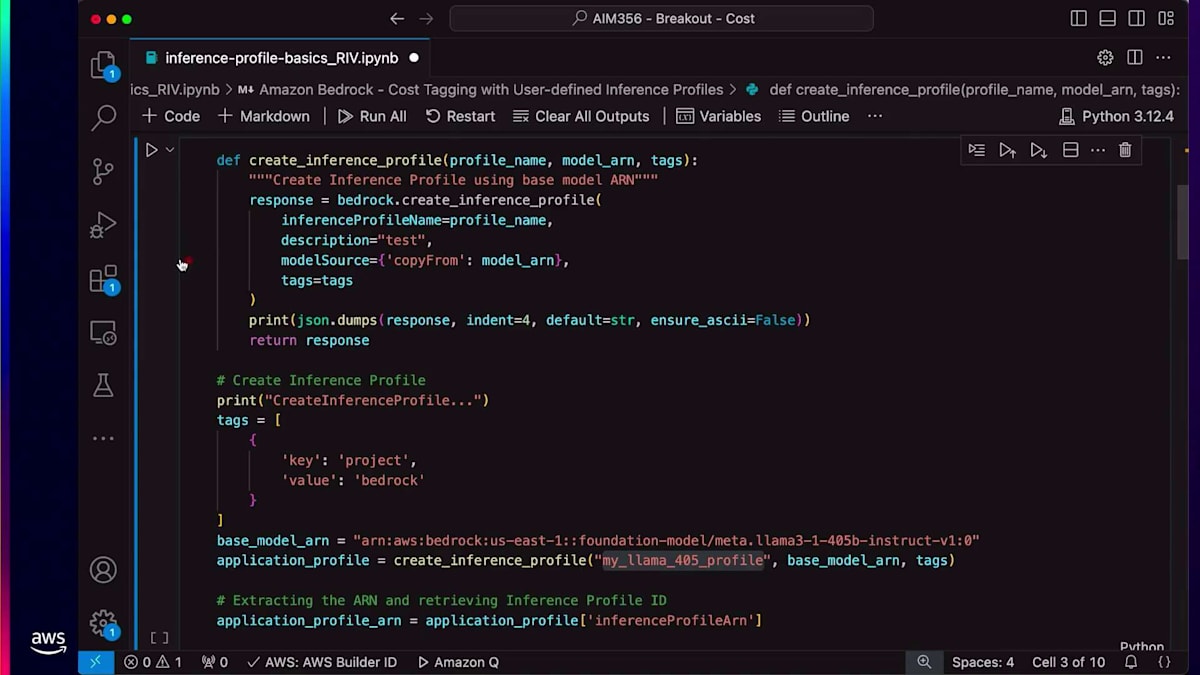Restart the notebook kernel
This screenshot has height=675, width=1200.
coord(460,116)
